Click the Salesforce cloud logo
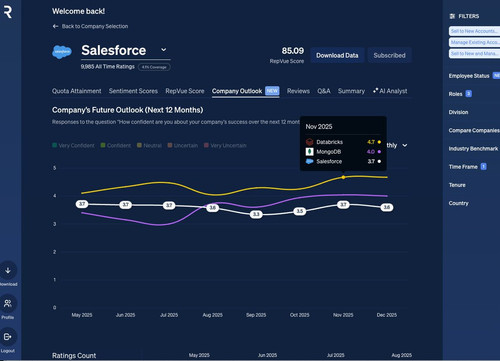The width and height of the screenshot is (500, 361). [62, 52]
